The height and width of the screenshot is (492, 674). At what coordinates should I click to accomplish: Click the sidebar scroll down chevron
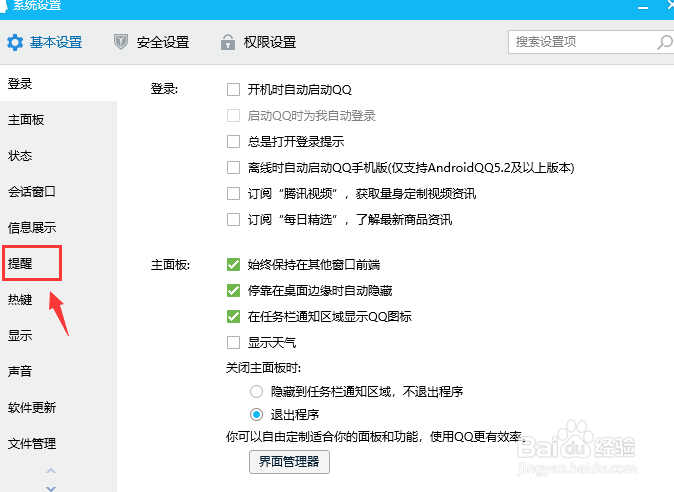[x=51, y=489]
